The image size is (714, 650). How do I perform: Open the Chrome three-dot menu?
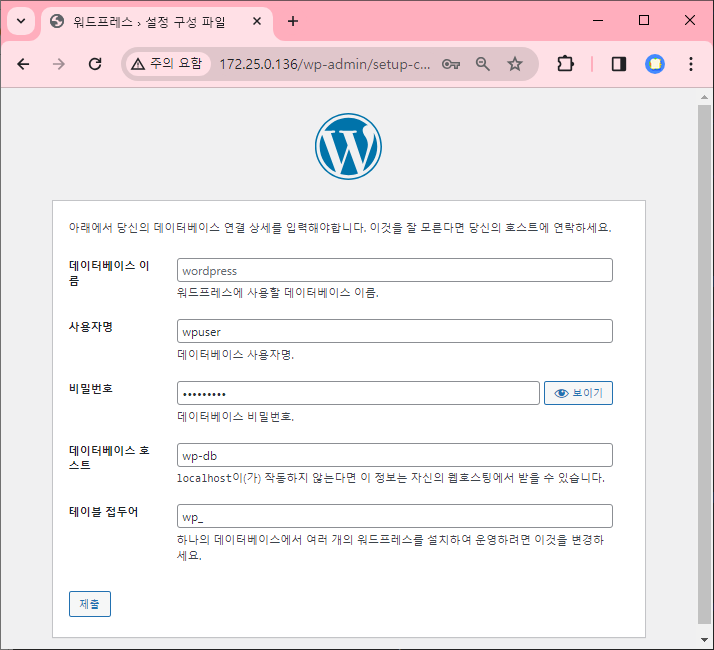[691, 64]
